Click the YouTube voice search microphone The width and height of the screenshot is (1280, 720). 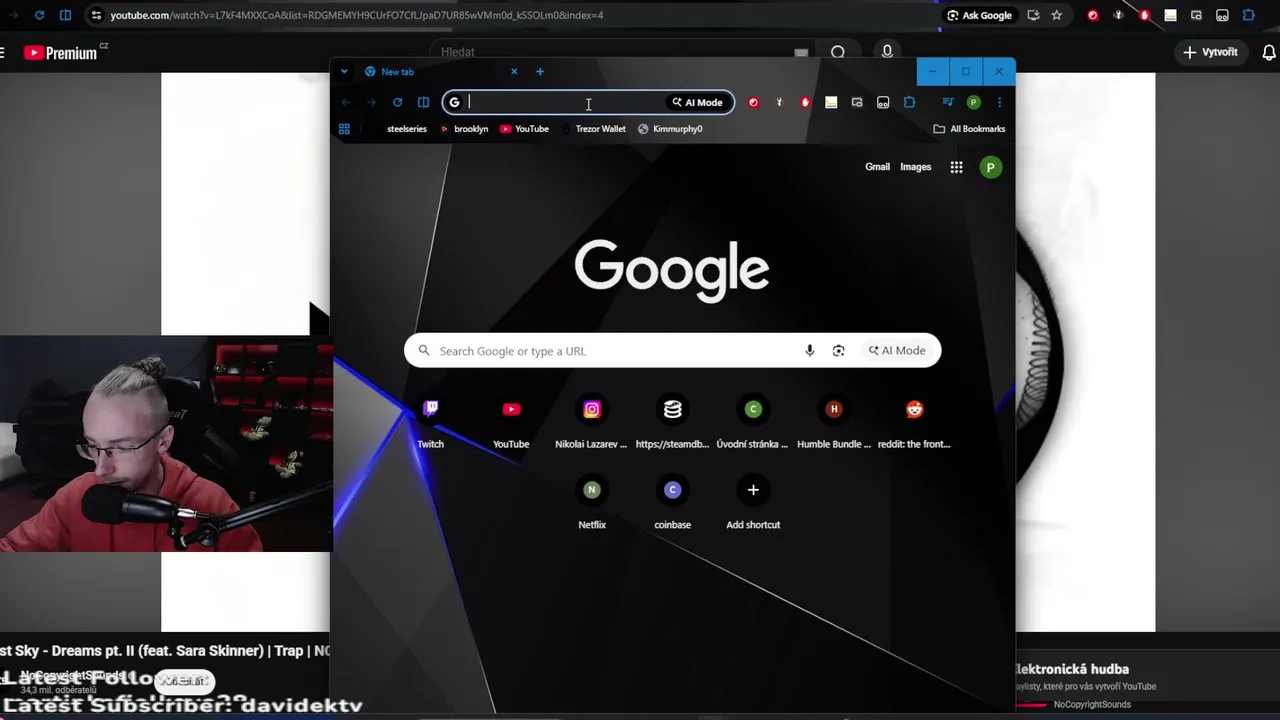[887, 52]
